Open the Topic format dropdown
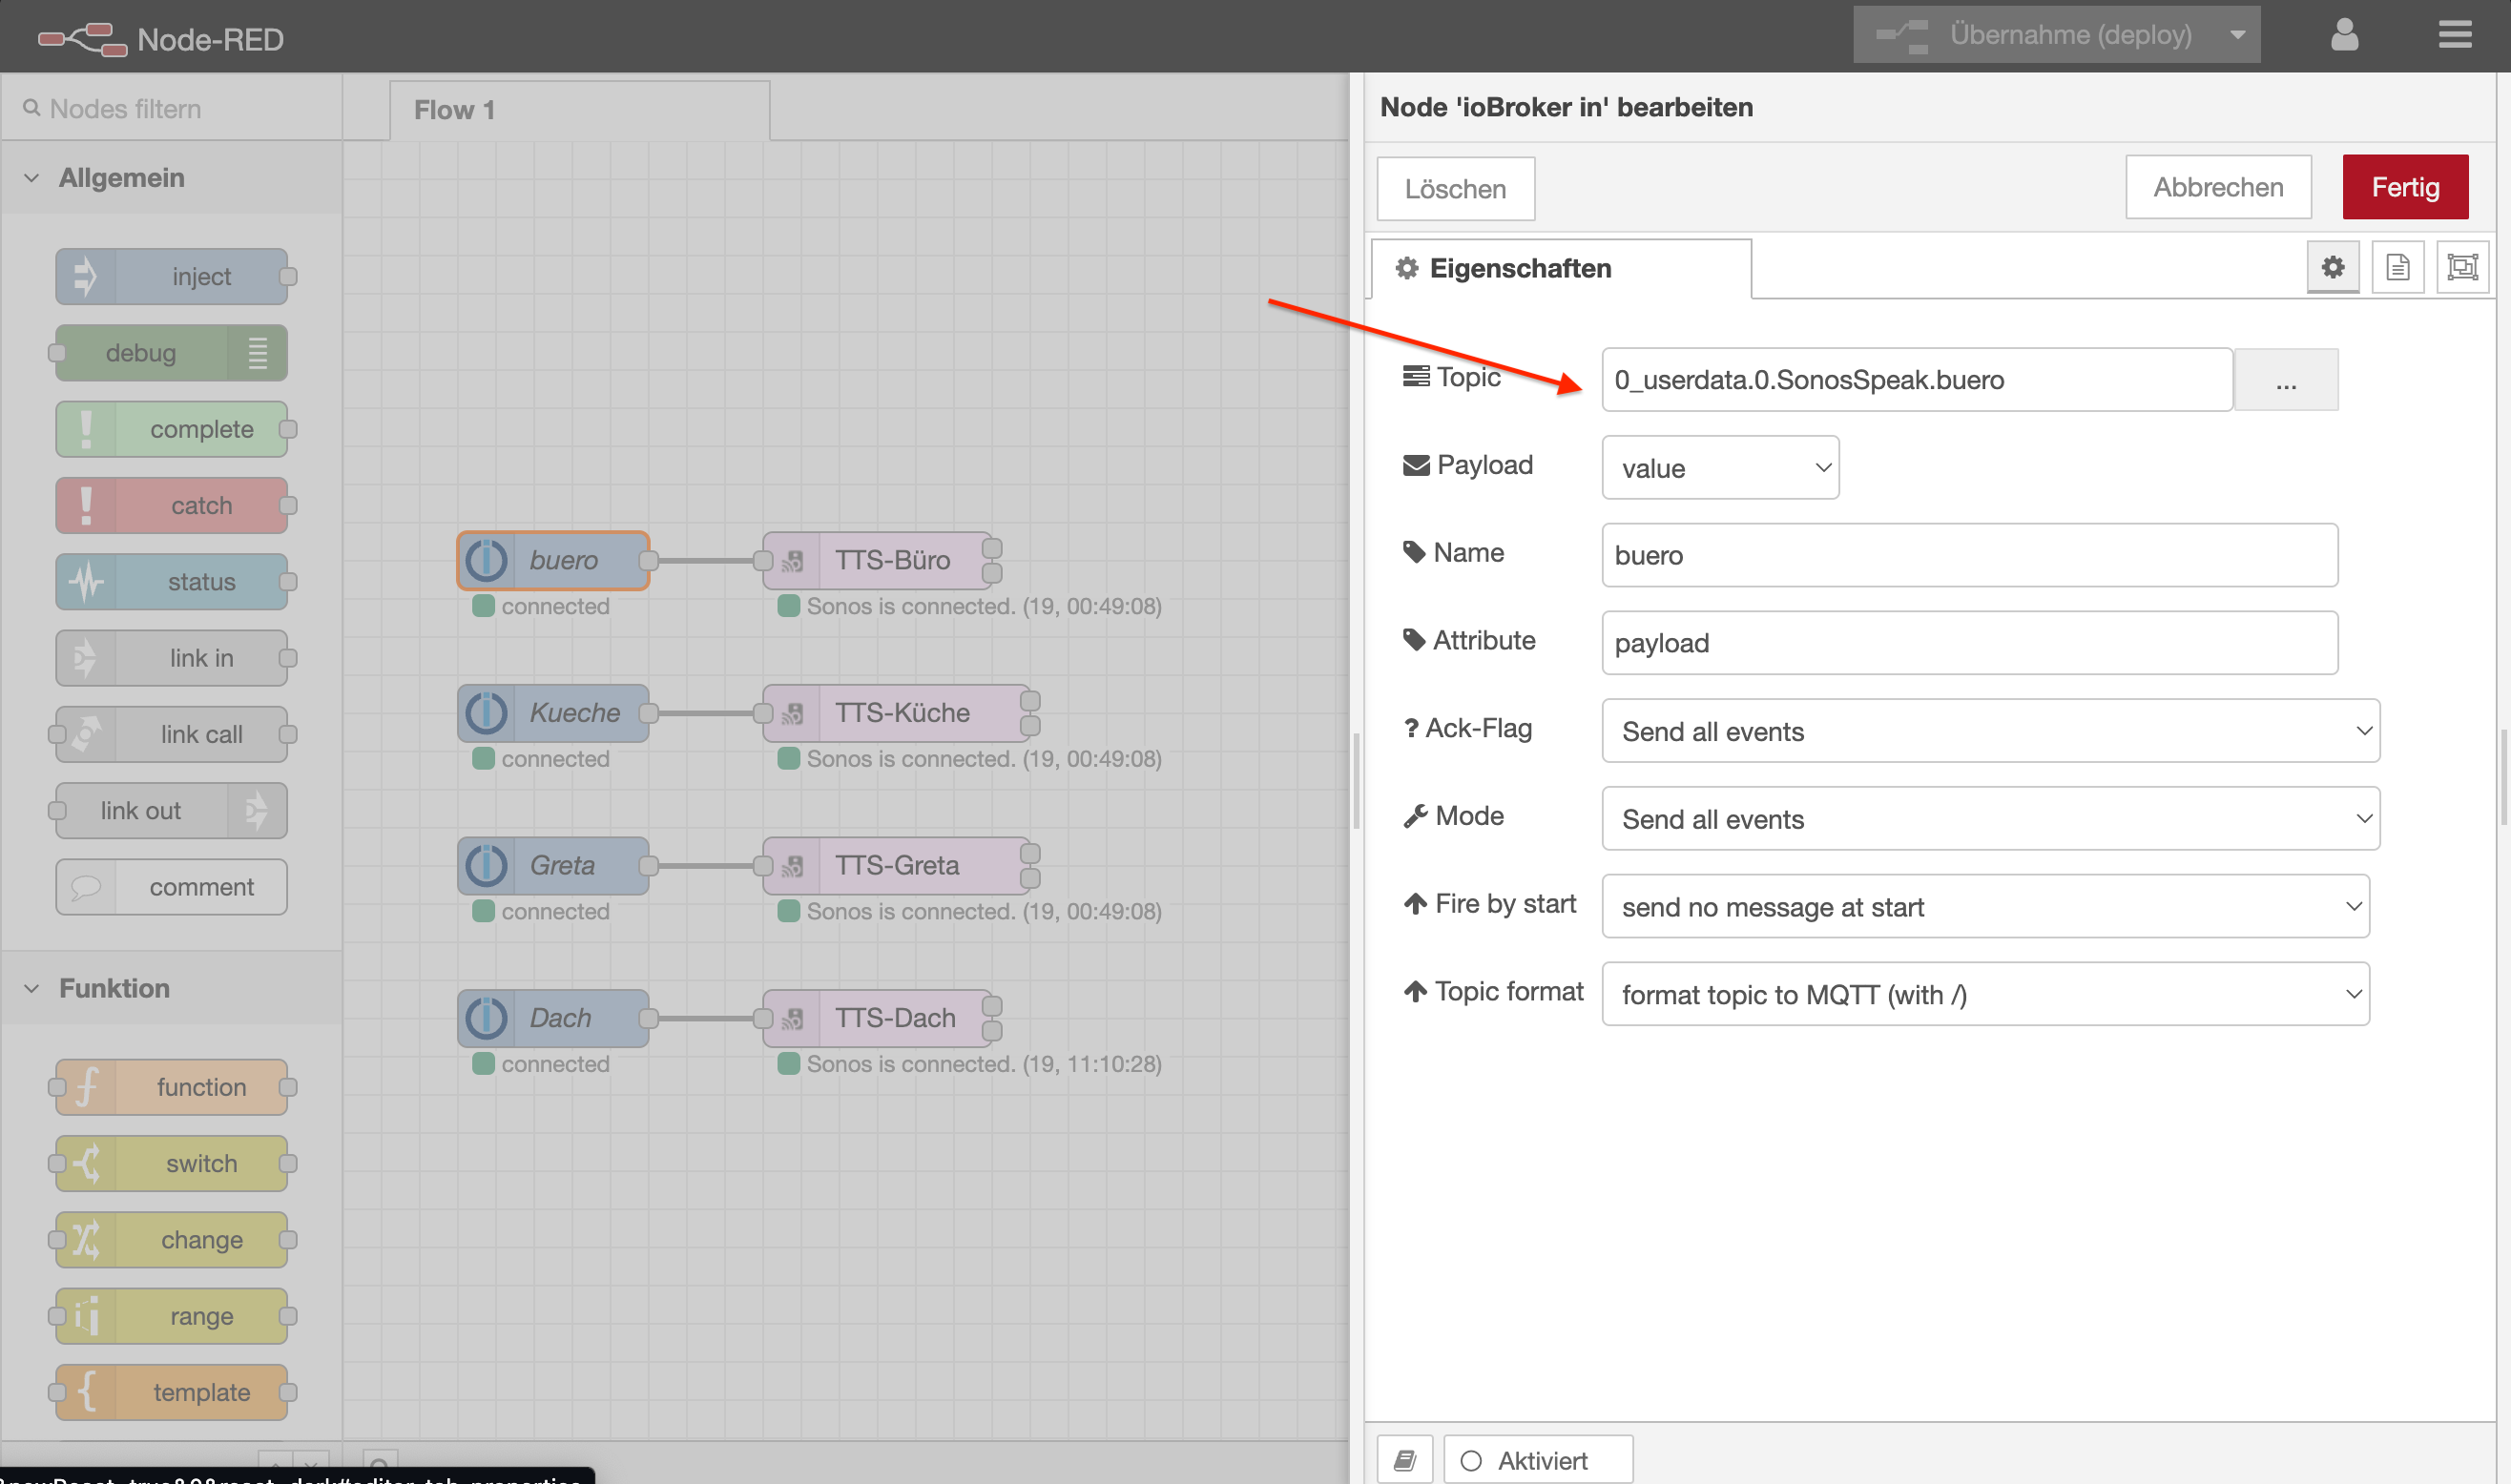Viewport: 2511px width, 1484px height. pos(1984,994)
